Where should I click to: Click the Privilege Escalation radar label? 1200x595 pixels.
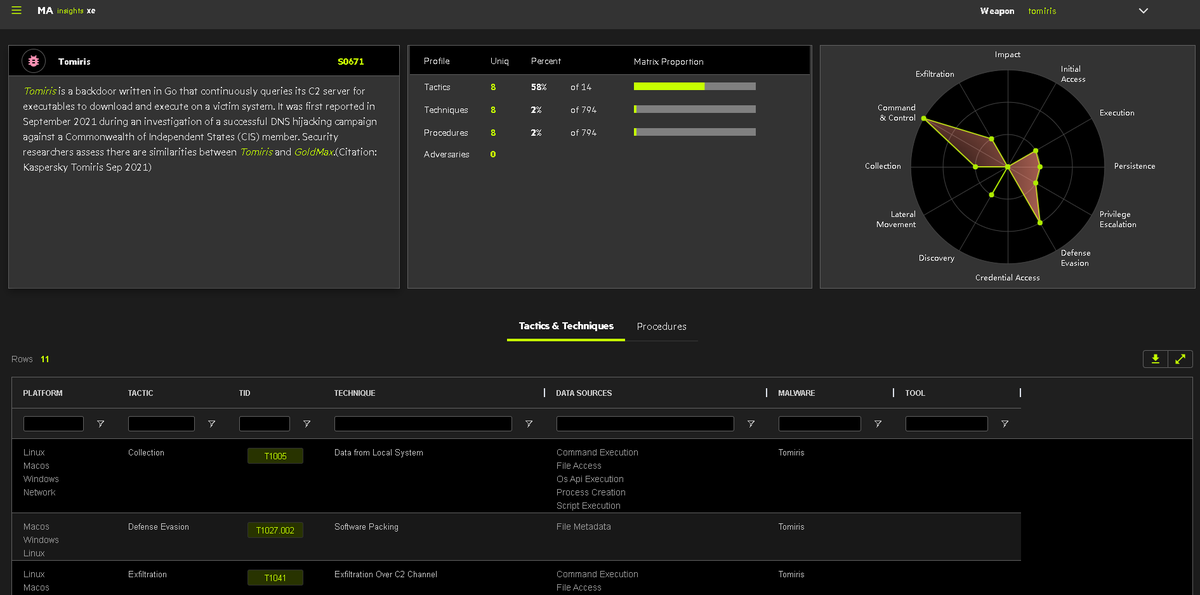[x=1118, y=220]
